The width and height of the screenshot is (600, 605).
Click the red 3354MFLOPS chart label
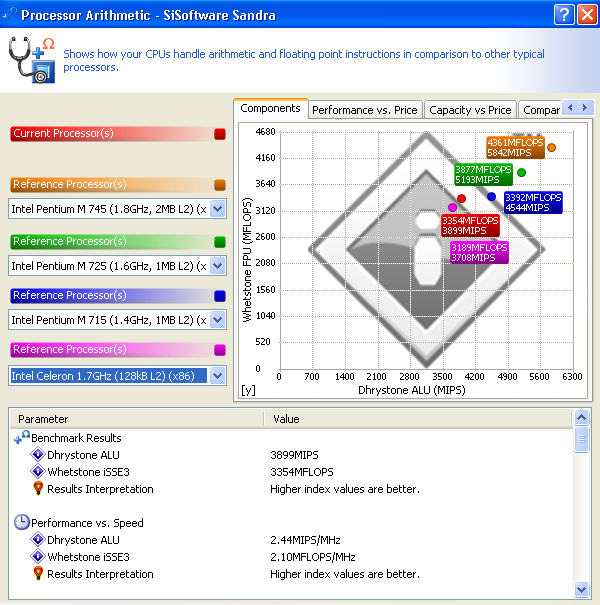(470, 225)
